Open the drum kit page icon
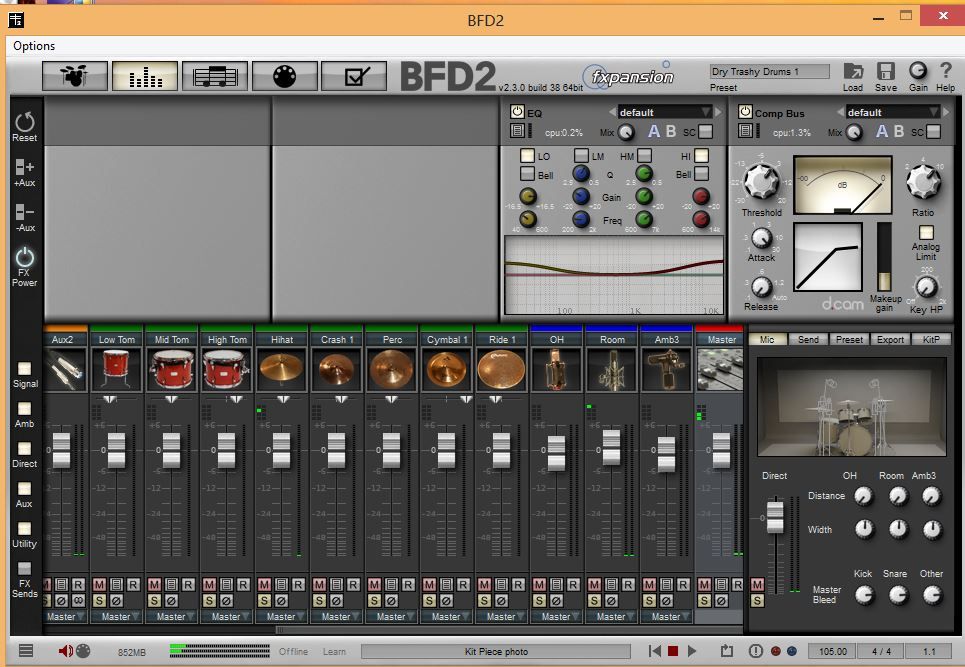 click(75, 76)
